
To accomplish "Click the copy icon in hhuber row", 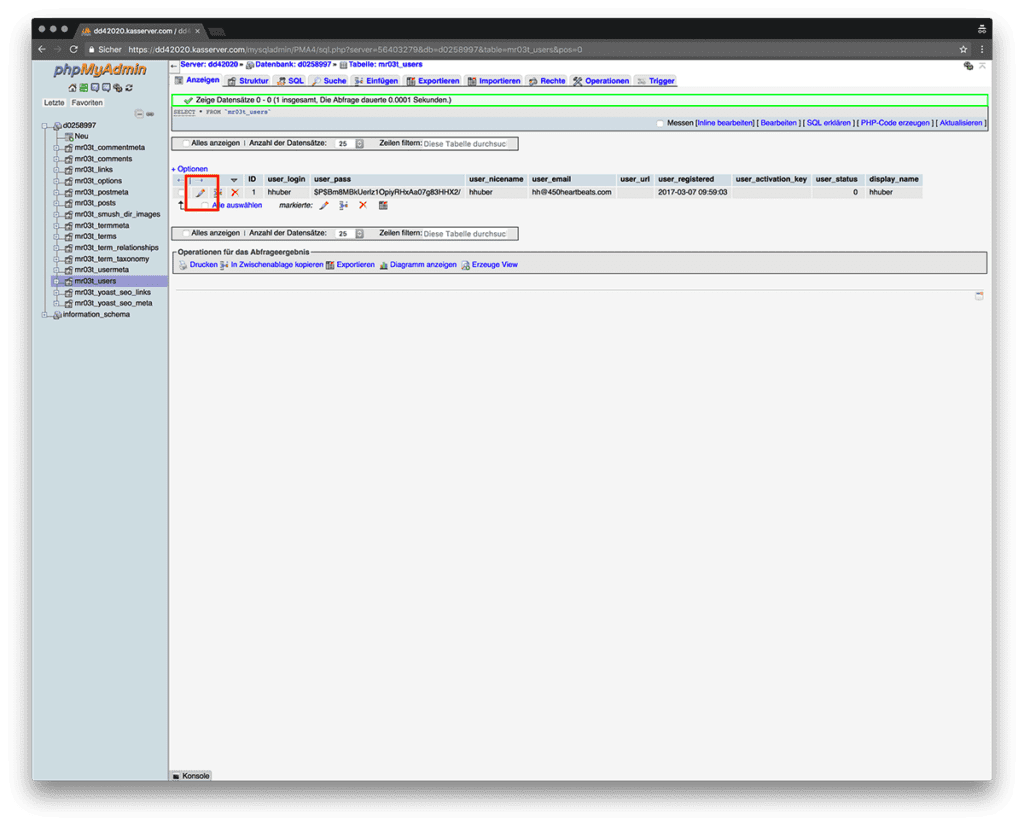I will point(217,192).
